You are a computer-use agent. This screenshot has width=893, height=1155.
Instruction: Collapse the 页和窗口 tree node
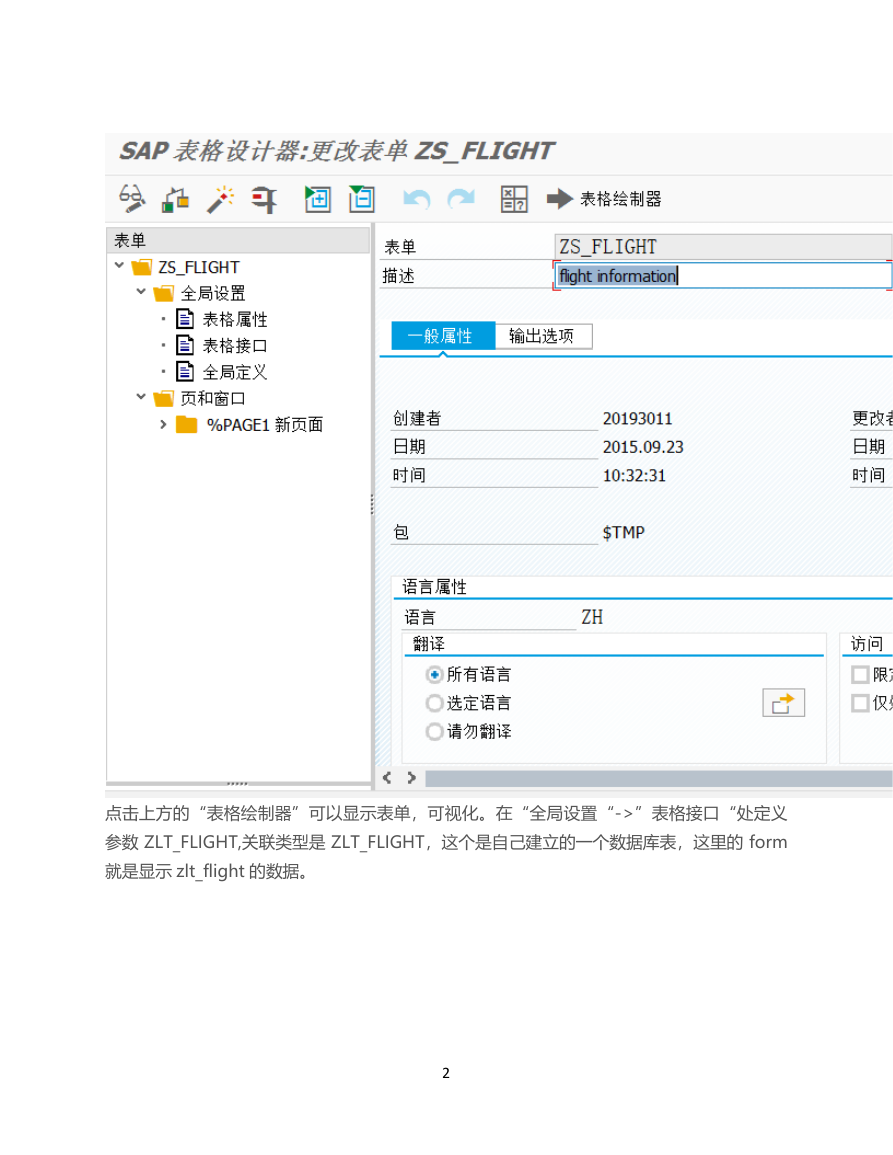point(141,397)
